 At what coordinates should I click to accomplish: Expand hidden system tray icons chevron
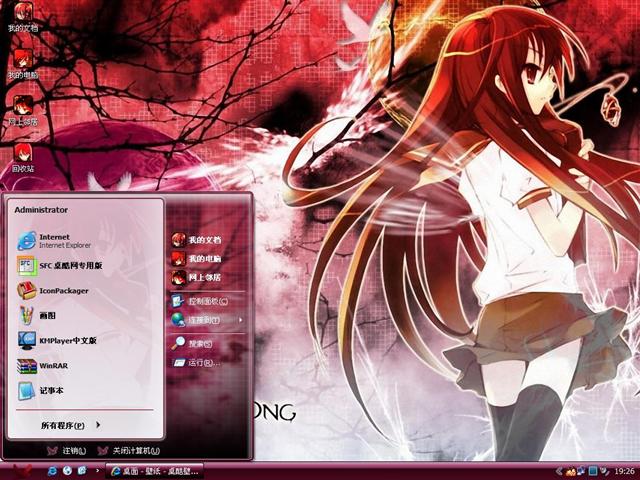click(559, 471)
